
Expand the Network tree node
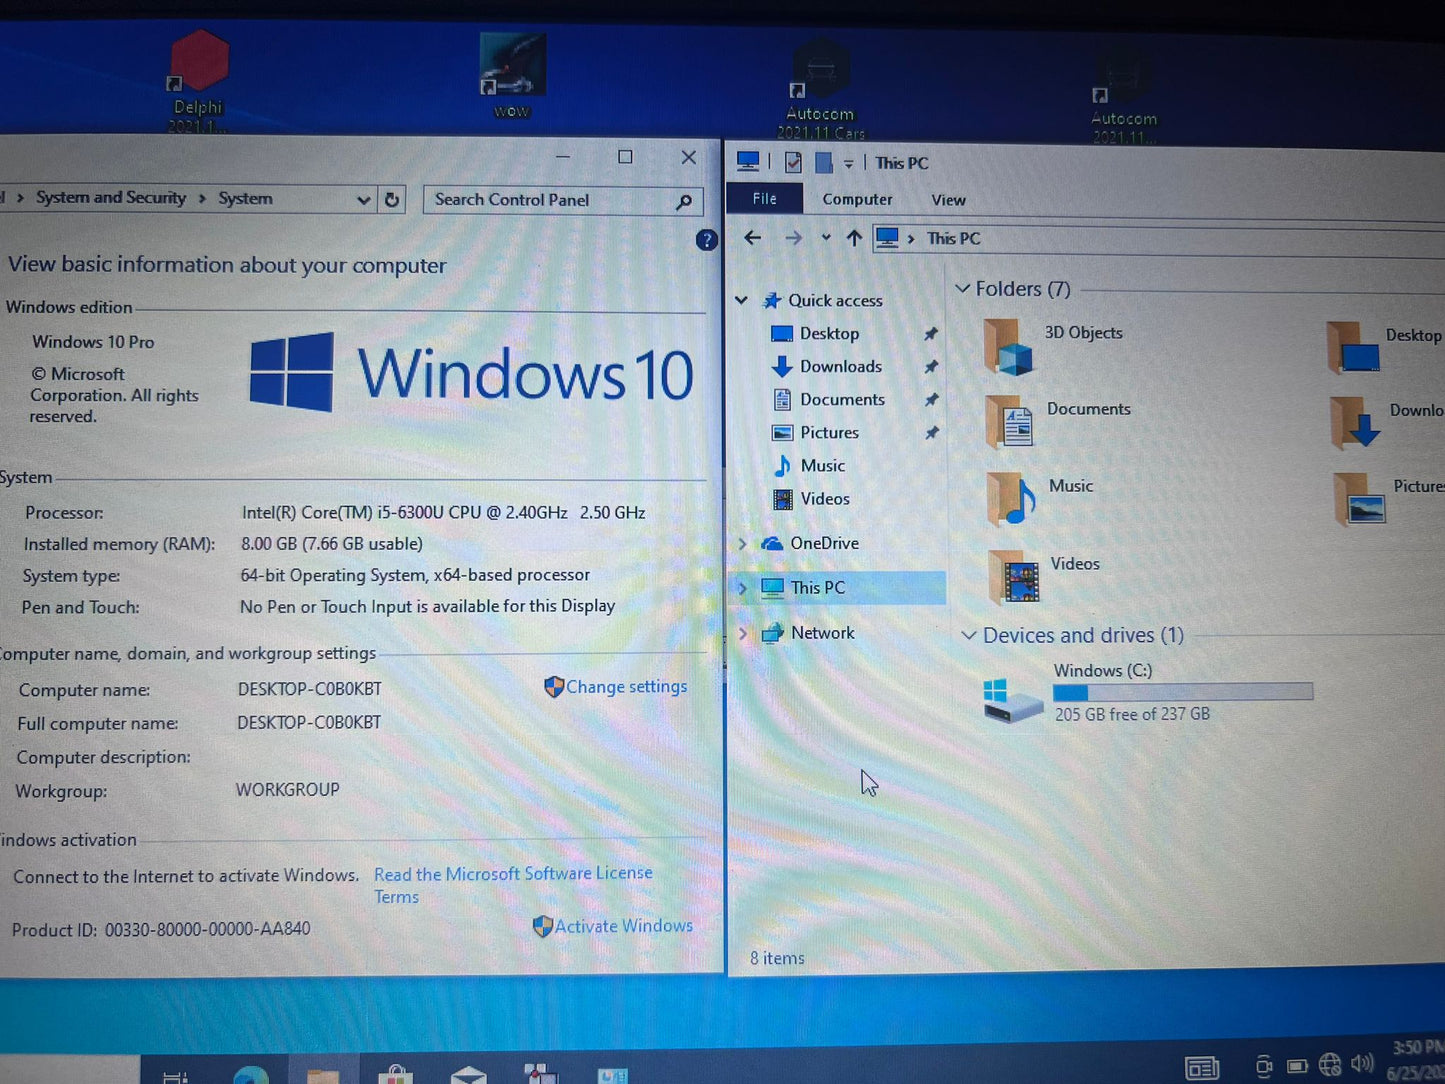(x=742, y=633)
